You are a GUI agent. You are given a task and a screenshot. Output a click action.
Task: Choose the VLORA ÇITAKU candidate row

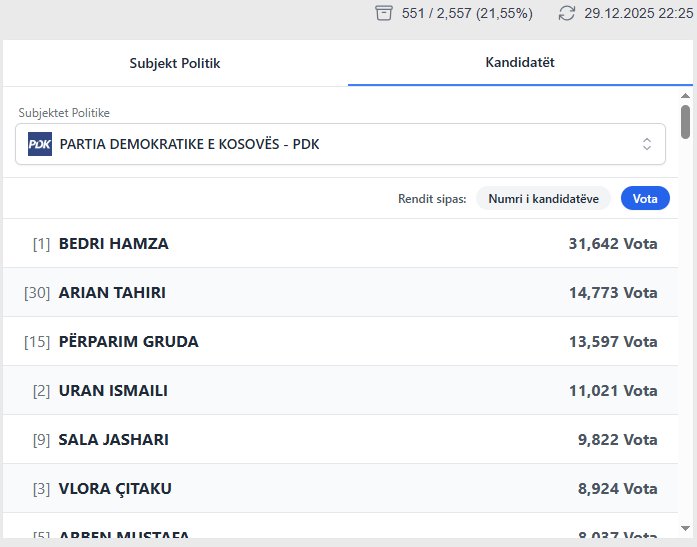point(340,489)
